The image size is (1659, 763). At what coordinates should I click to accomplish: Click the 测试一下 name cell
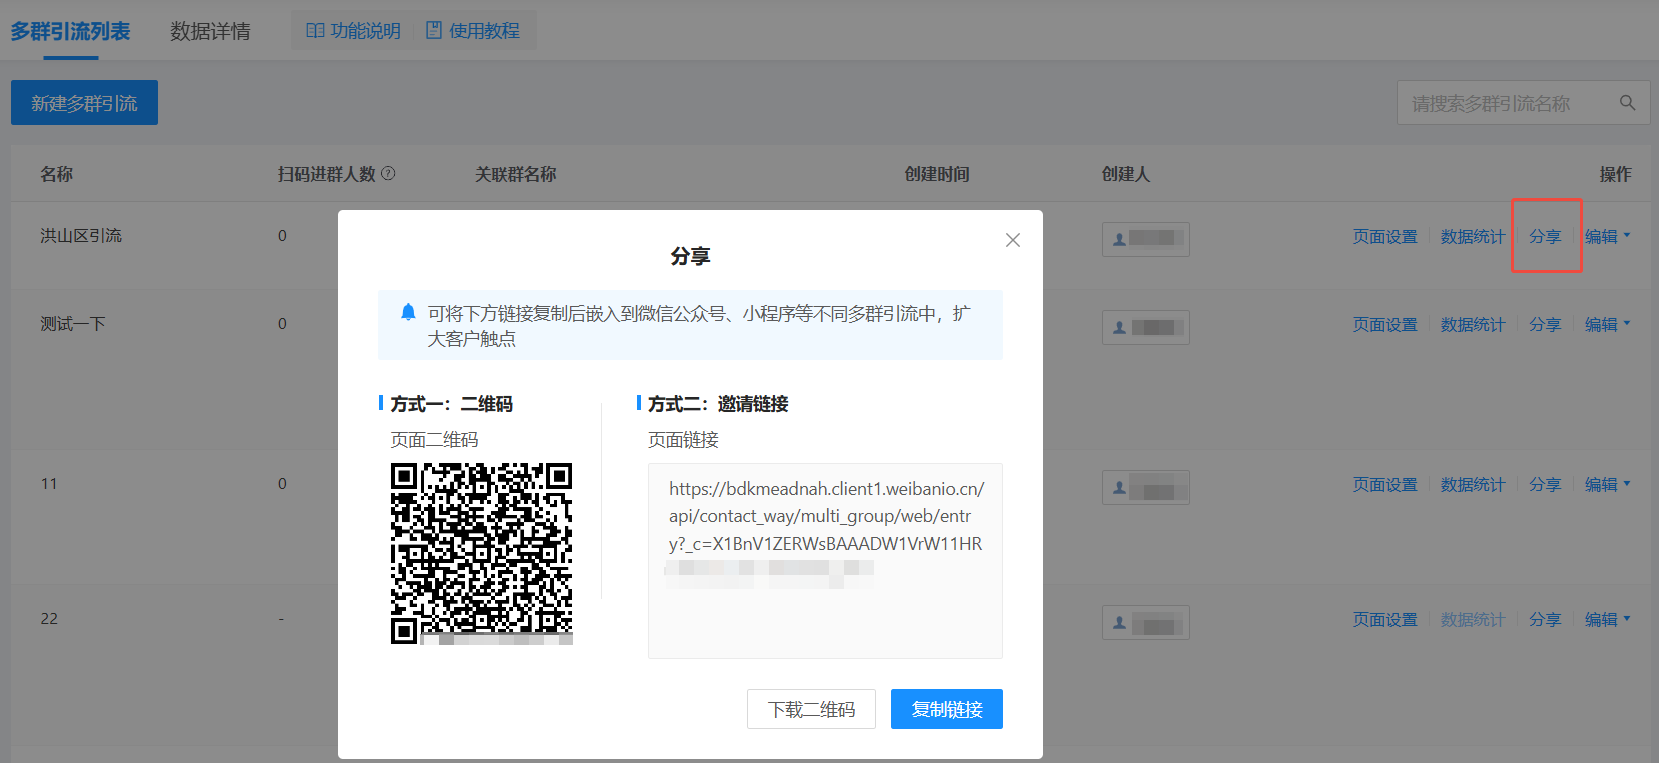pyautogui.click(x=73, y=323)
